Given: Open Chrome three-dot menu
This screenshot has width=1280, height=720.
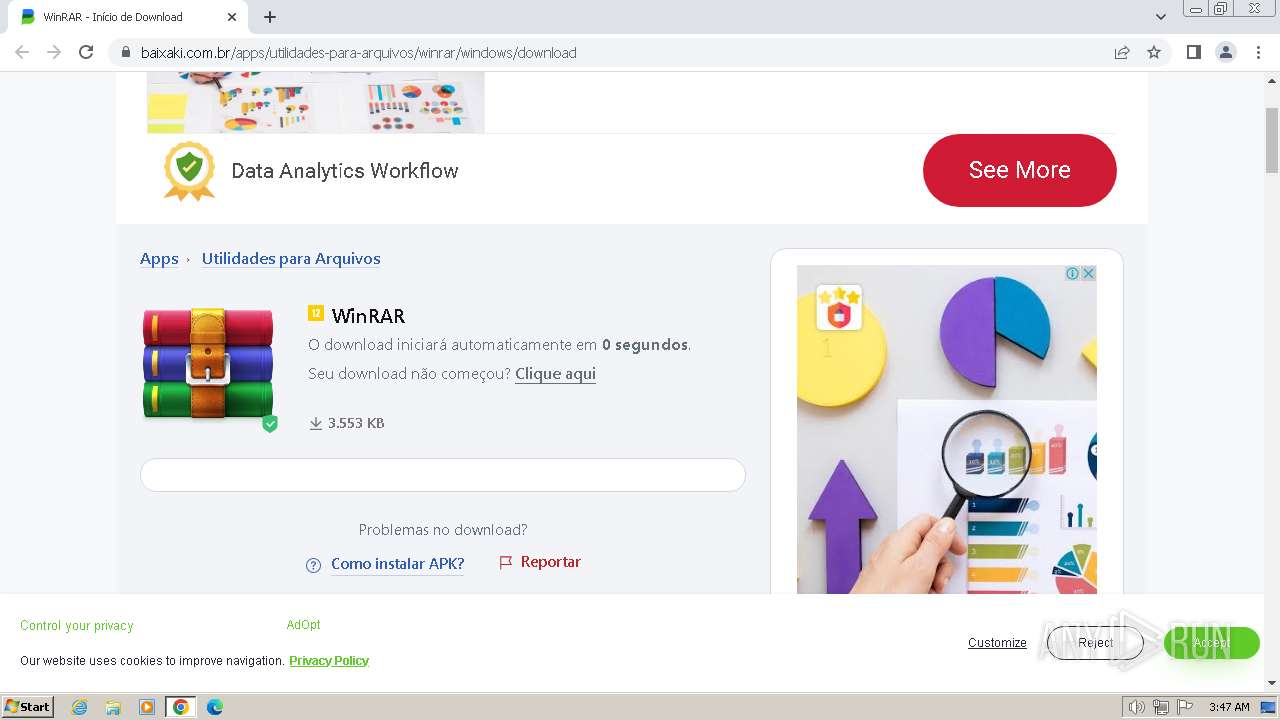Looking at the screenshot, I should tap(1258, 52).
